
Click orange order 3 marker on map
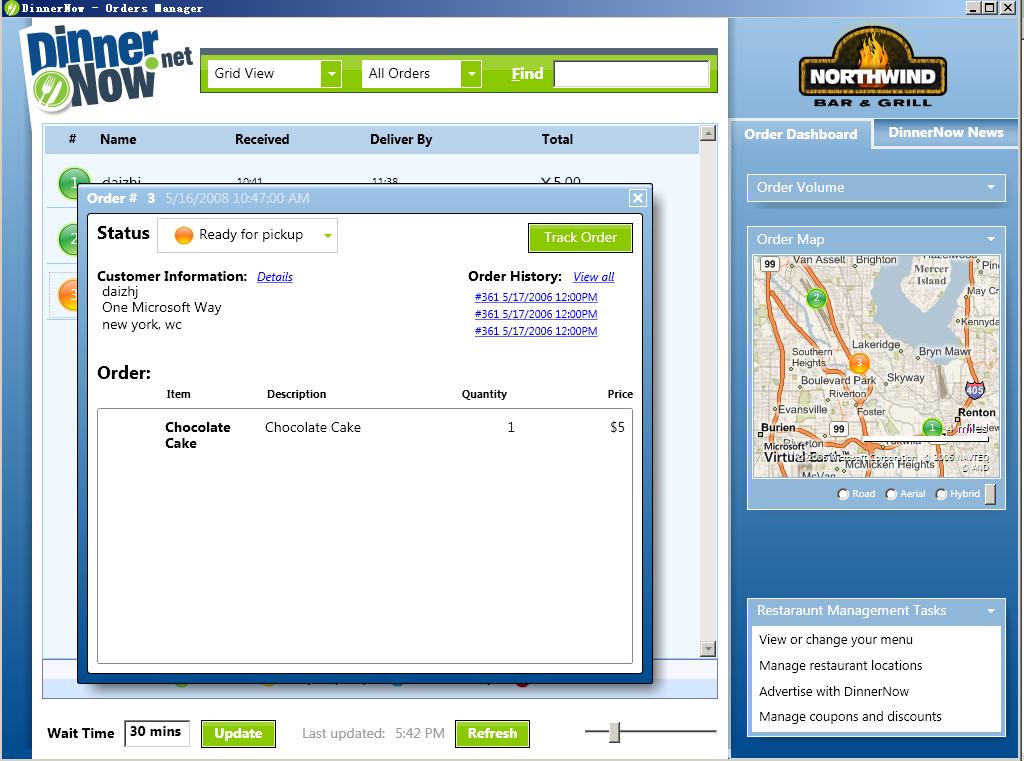point(859,363)
